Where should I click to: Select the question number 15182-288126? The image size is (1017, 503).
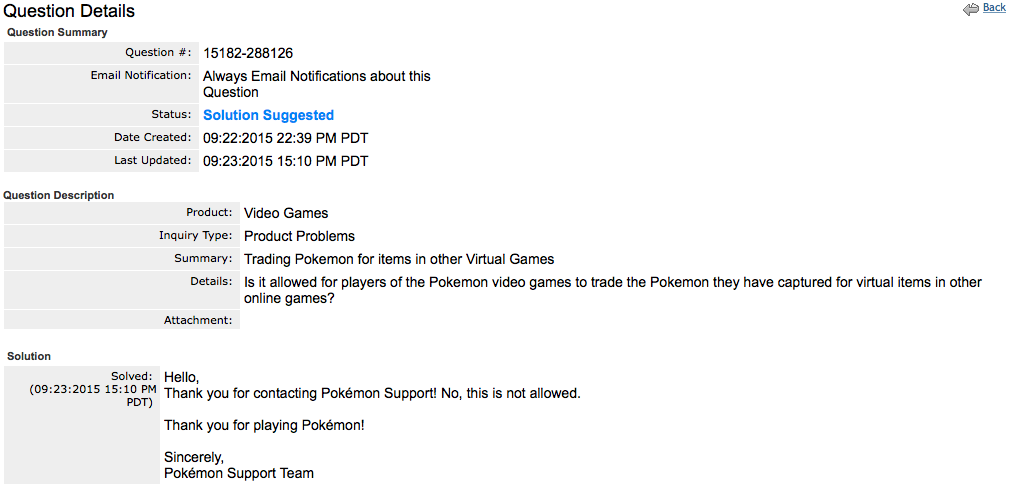click(x=248, y=53)
